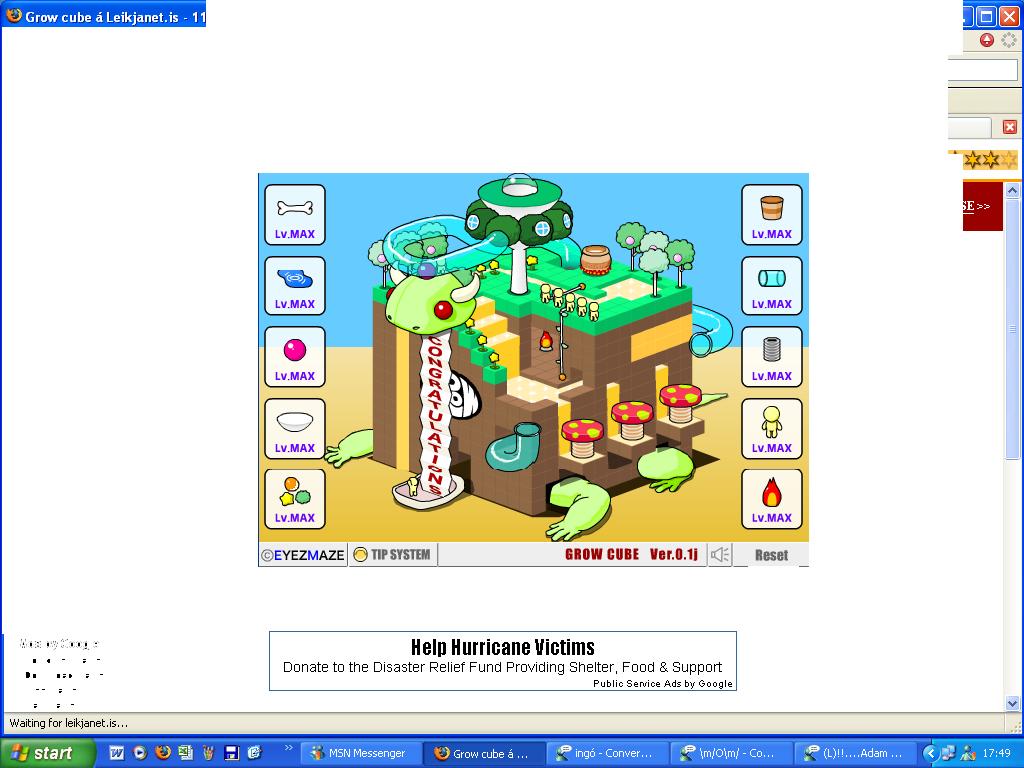Viewport: 1024px width, 768px height.
Task: Click the red bell toolbar icon
Action: [x=987, y=40]
